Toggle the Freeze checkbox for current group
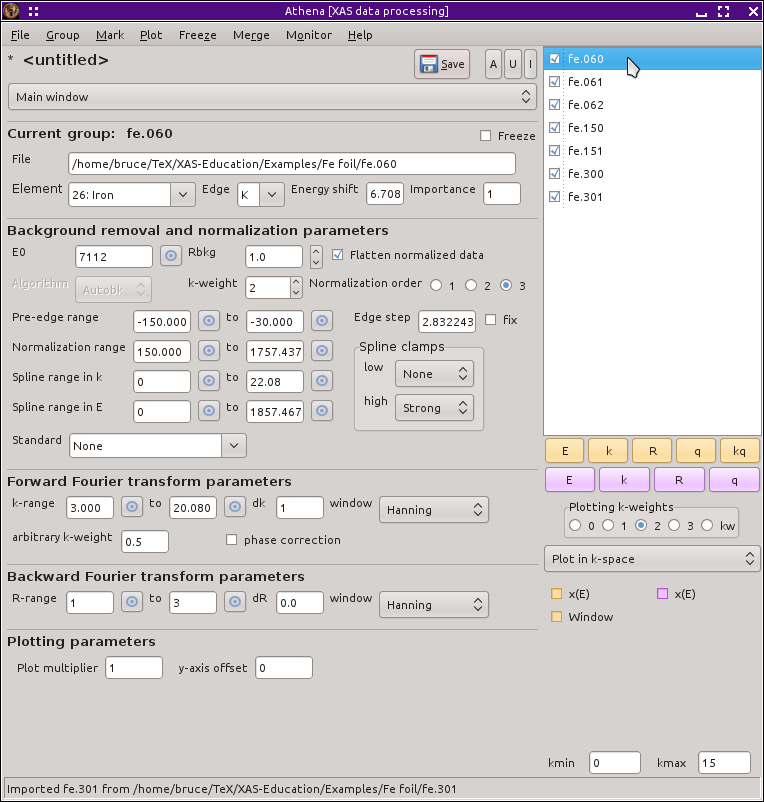Image resolution: width=764 pixels, height=802 pixels. point(486,136)
